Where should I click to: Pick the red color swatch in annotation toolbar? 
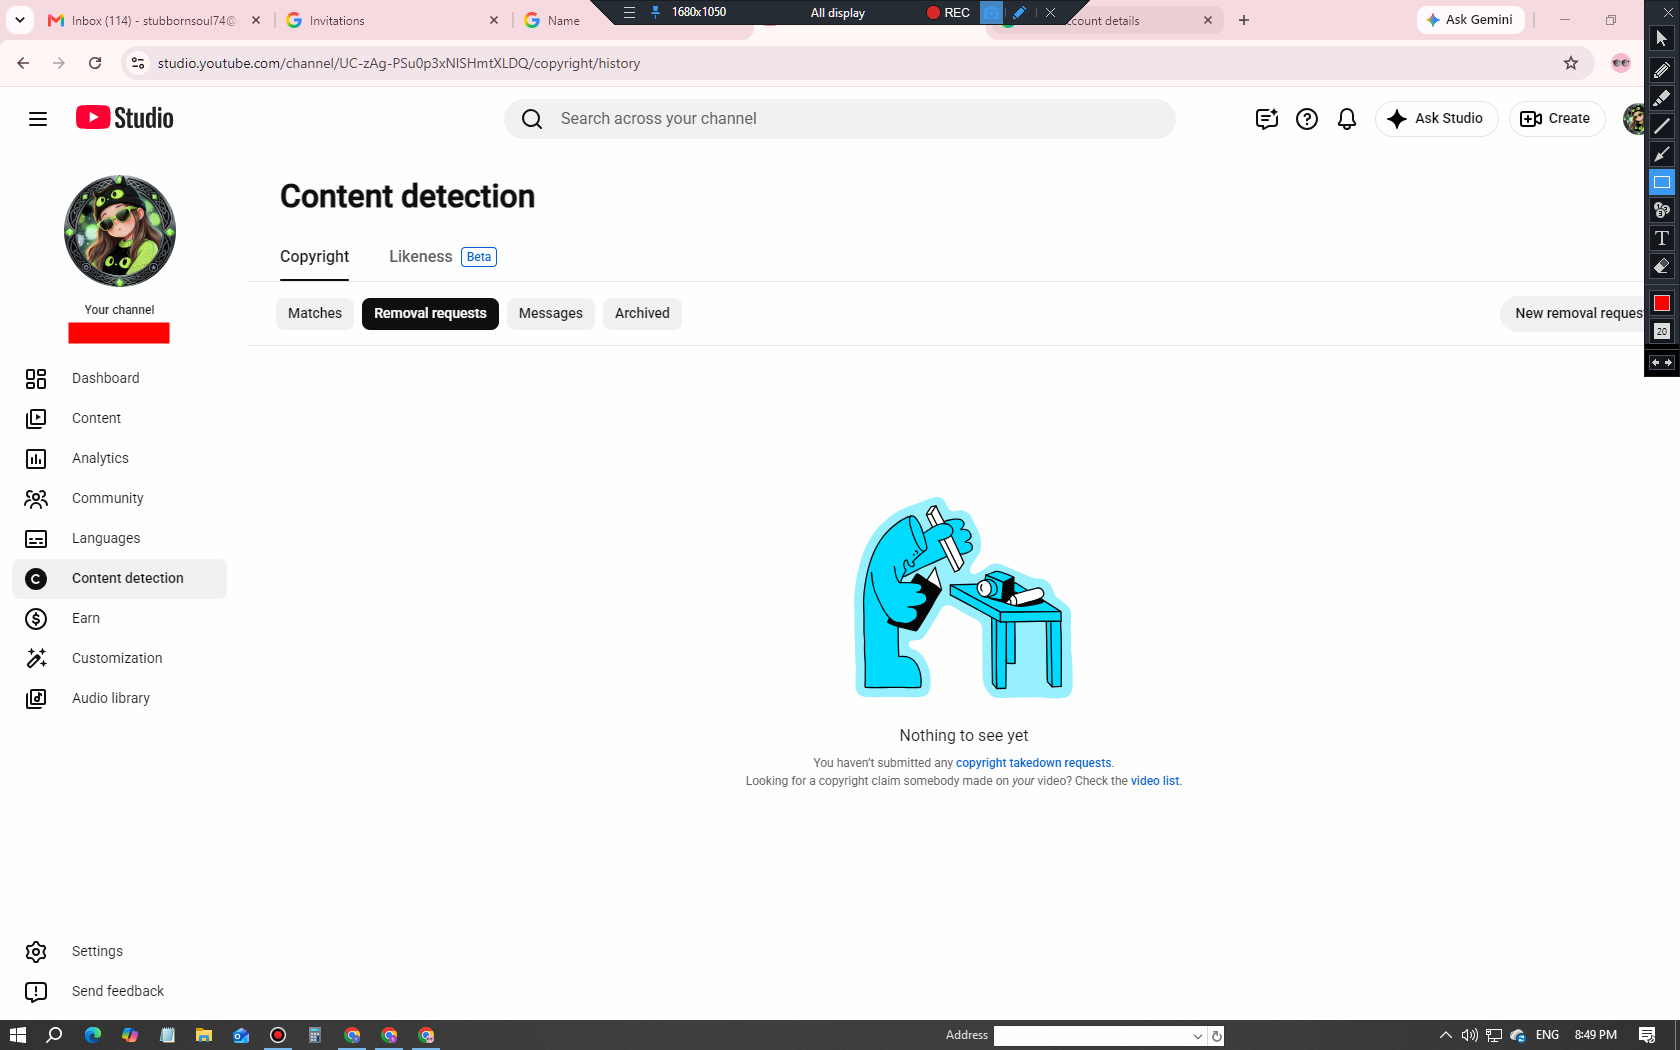(x=1662, y=303)
